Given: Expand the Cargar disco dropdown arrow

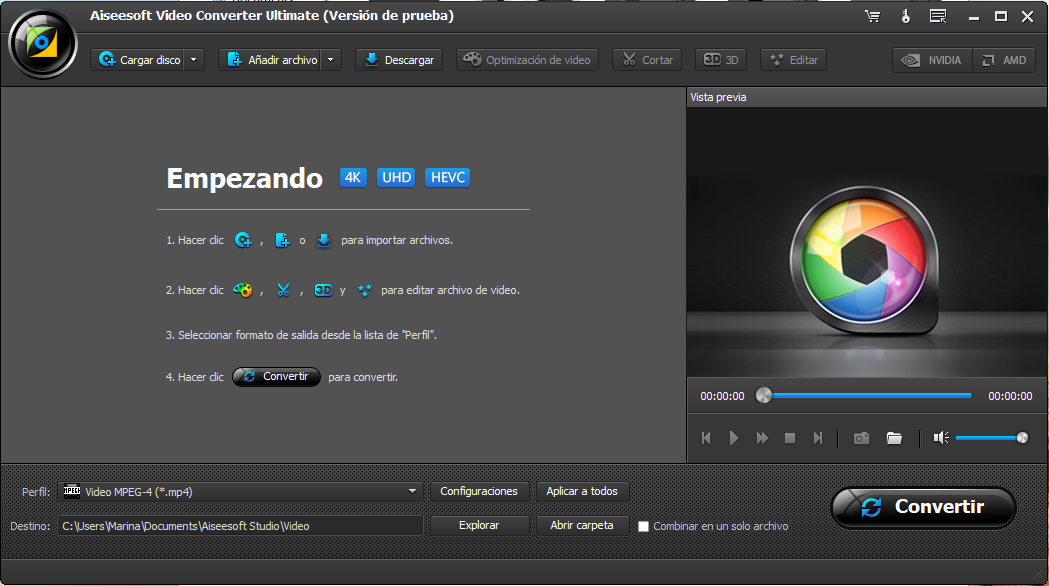Looking at the screenshot, I should point(194,60).
